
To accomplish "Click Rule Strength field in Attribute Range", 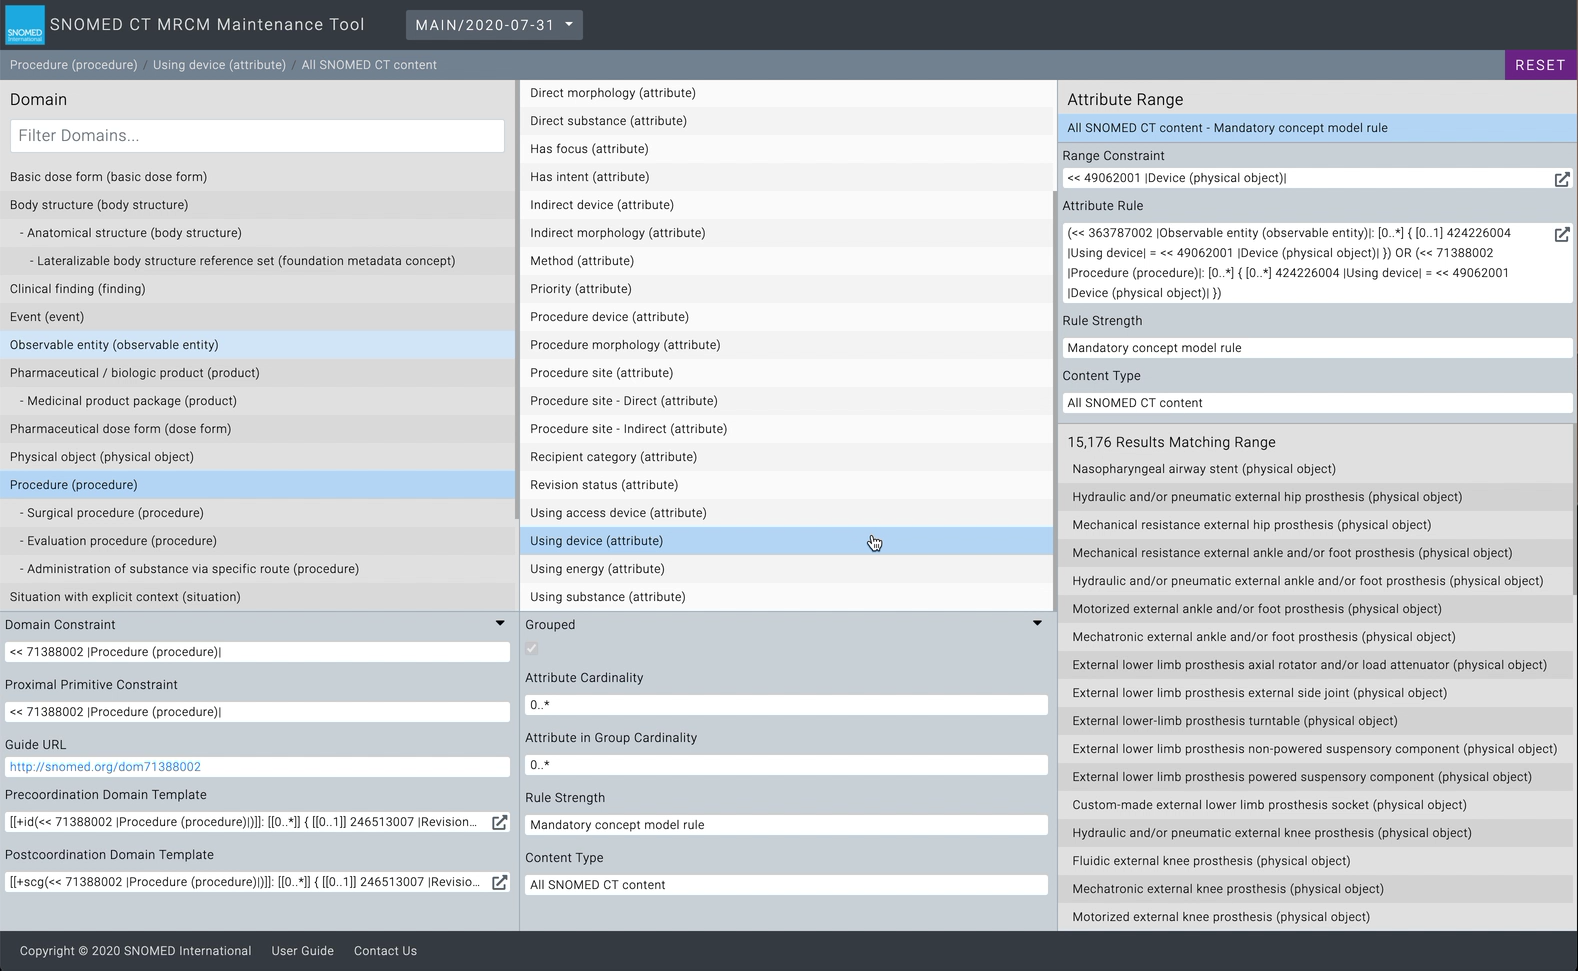I will click(x=1317, y=348).
